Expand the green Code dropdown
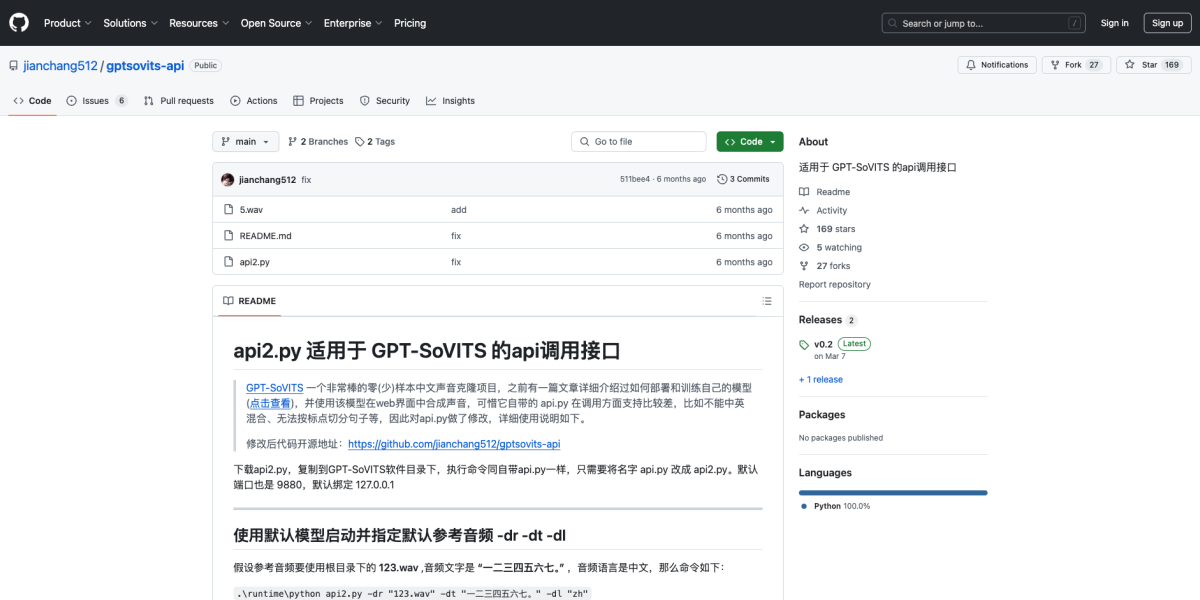The height and width of the screenshot is (600, 1200). pyautogui.click(x=749, y=141)
